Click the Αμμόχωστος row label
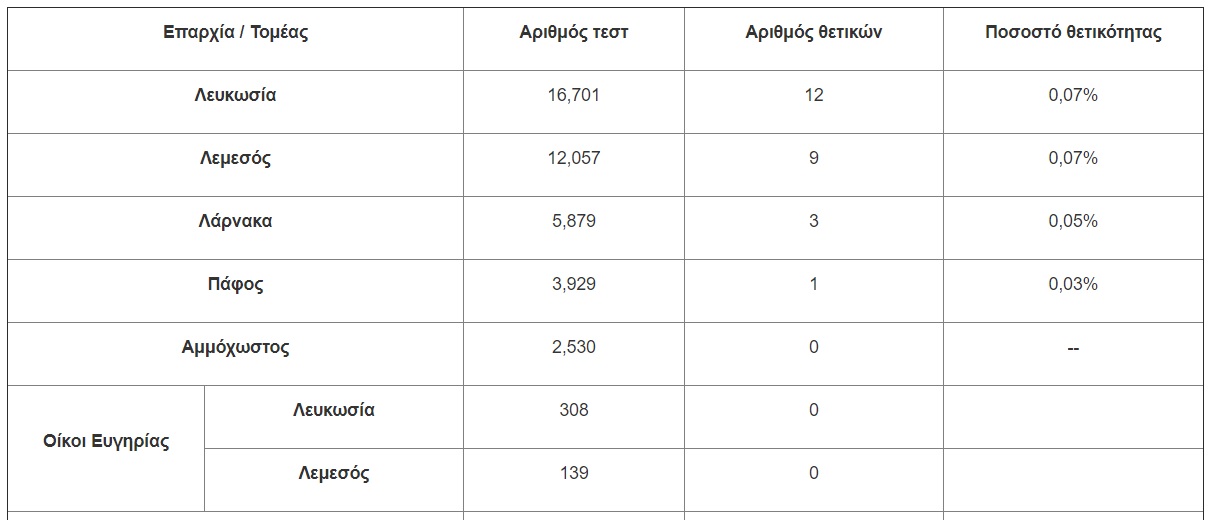 (235, 348)
